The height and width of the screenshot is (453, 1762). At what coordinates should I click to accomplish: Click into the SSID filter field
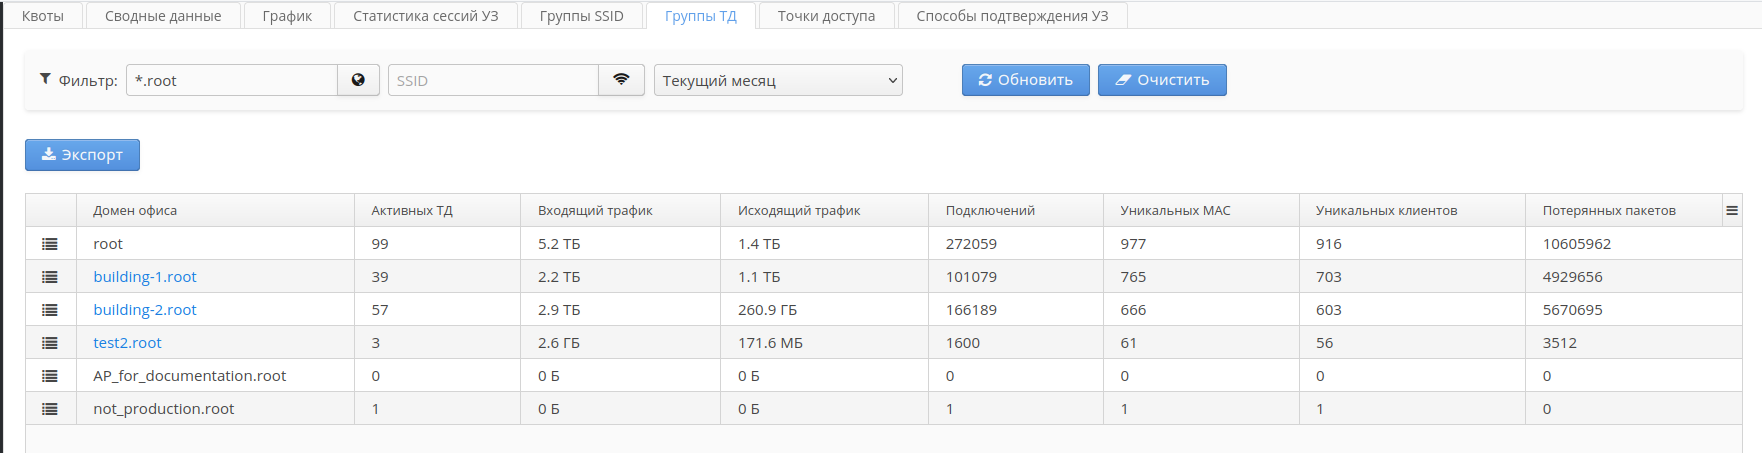click(493, 80)
